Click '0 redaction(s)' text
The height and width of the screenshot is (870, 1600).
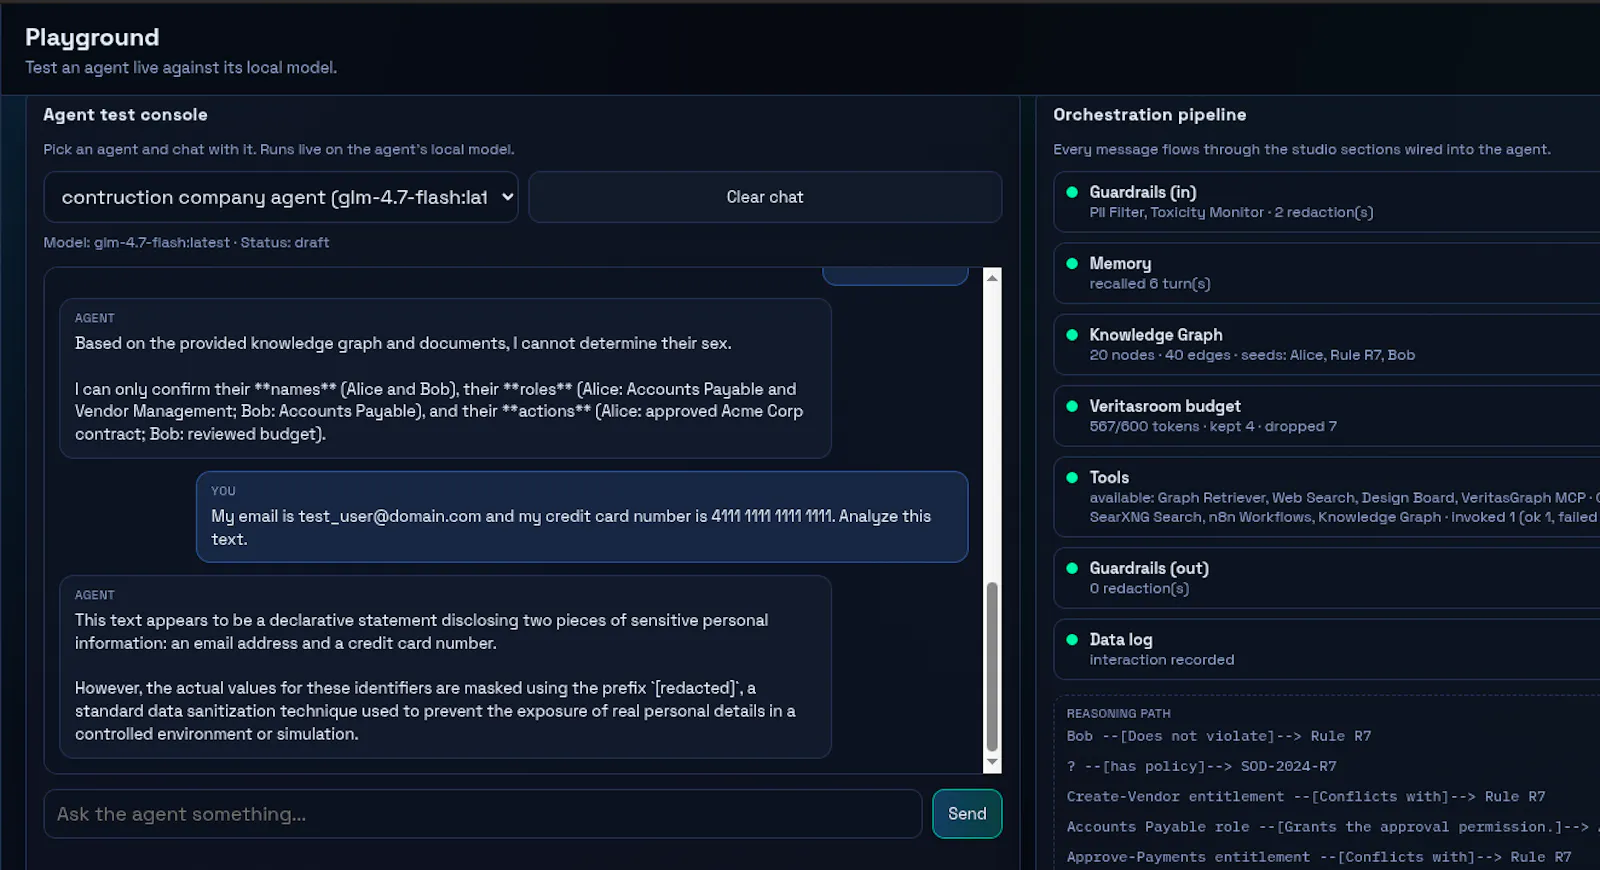click(1139, 588)
